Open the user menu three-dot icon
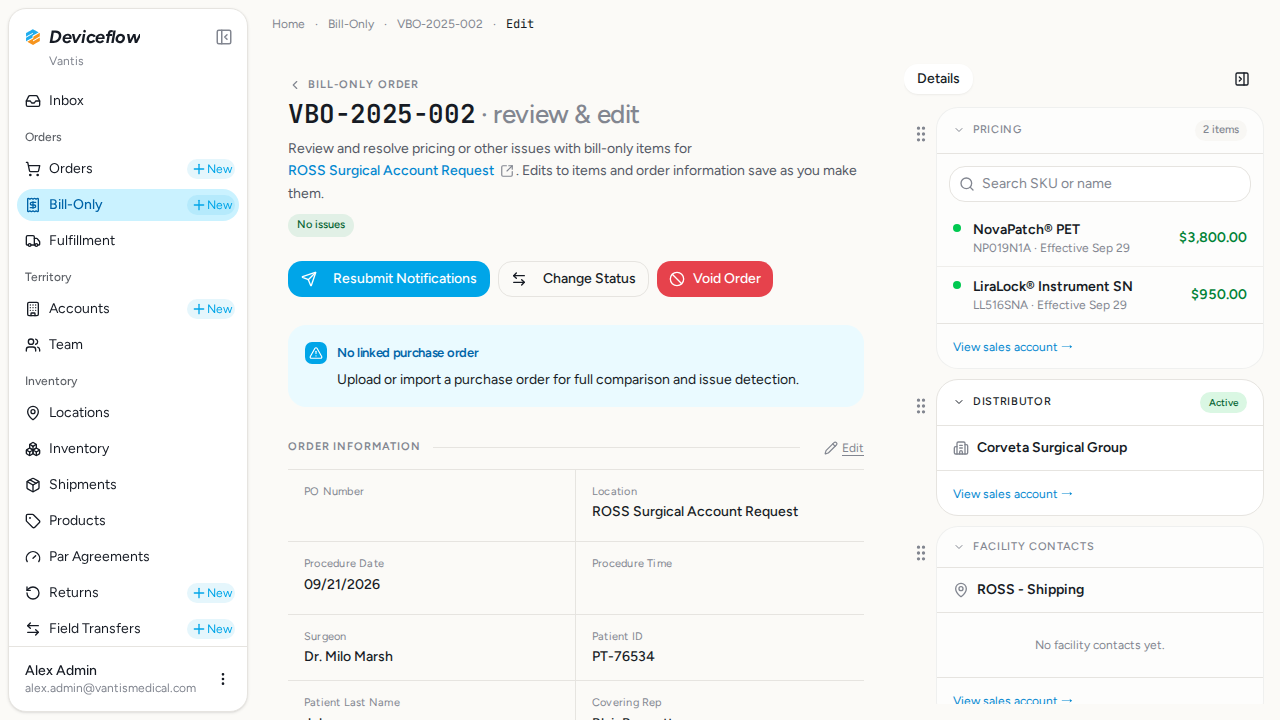The width and height of the screenshot is (1280, 720). (223, 679)
